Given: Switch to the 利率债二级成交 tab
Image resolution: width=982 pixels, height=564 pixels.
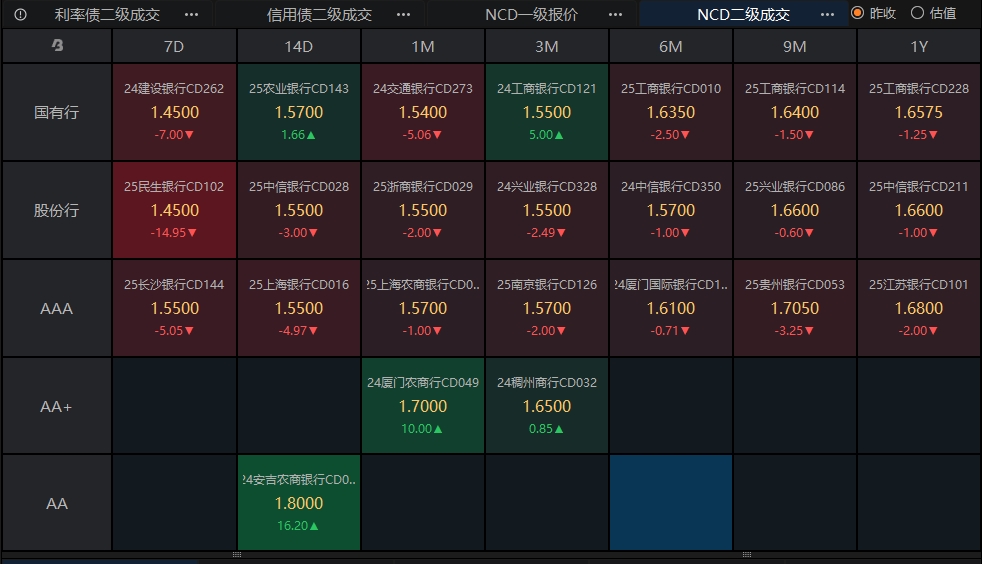Looking at the screenshot, I should pyautogui.click(x=107, y=14).
